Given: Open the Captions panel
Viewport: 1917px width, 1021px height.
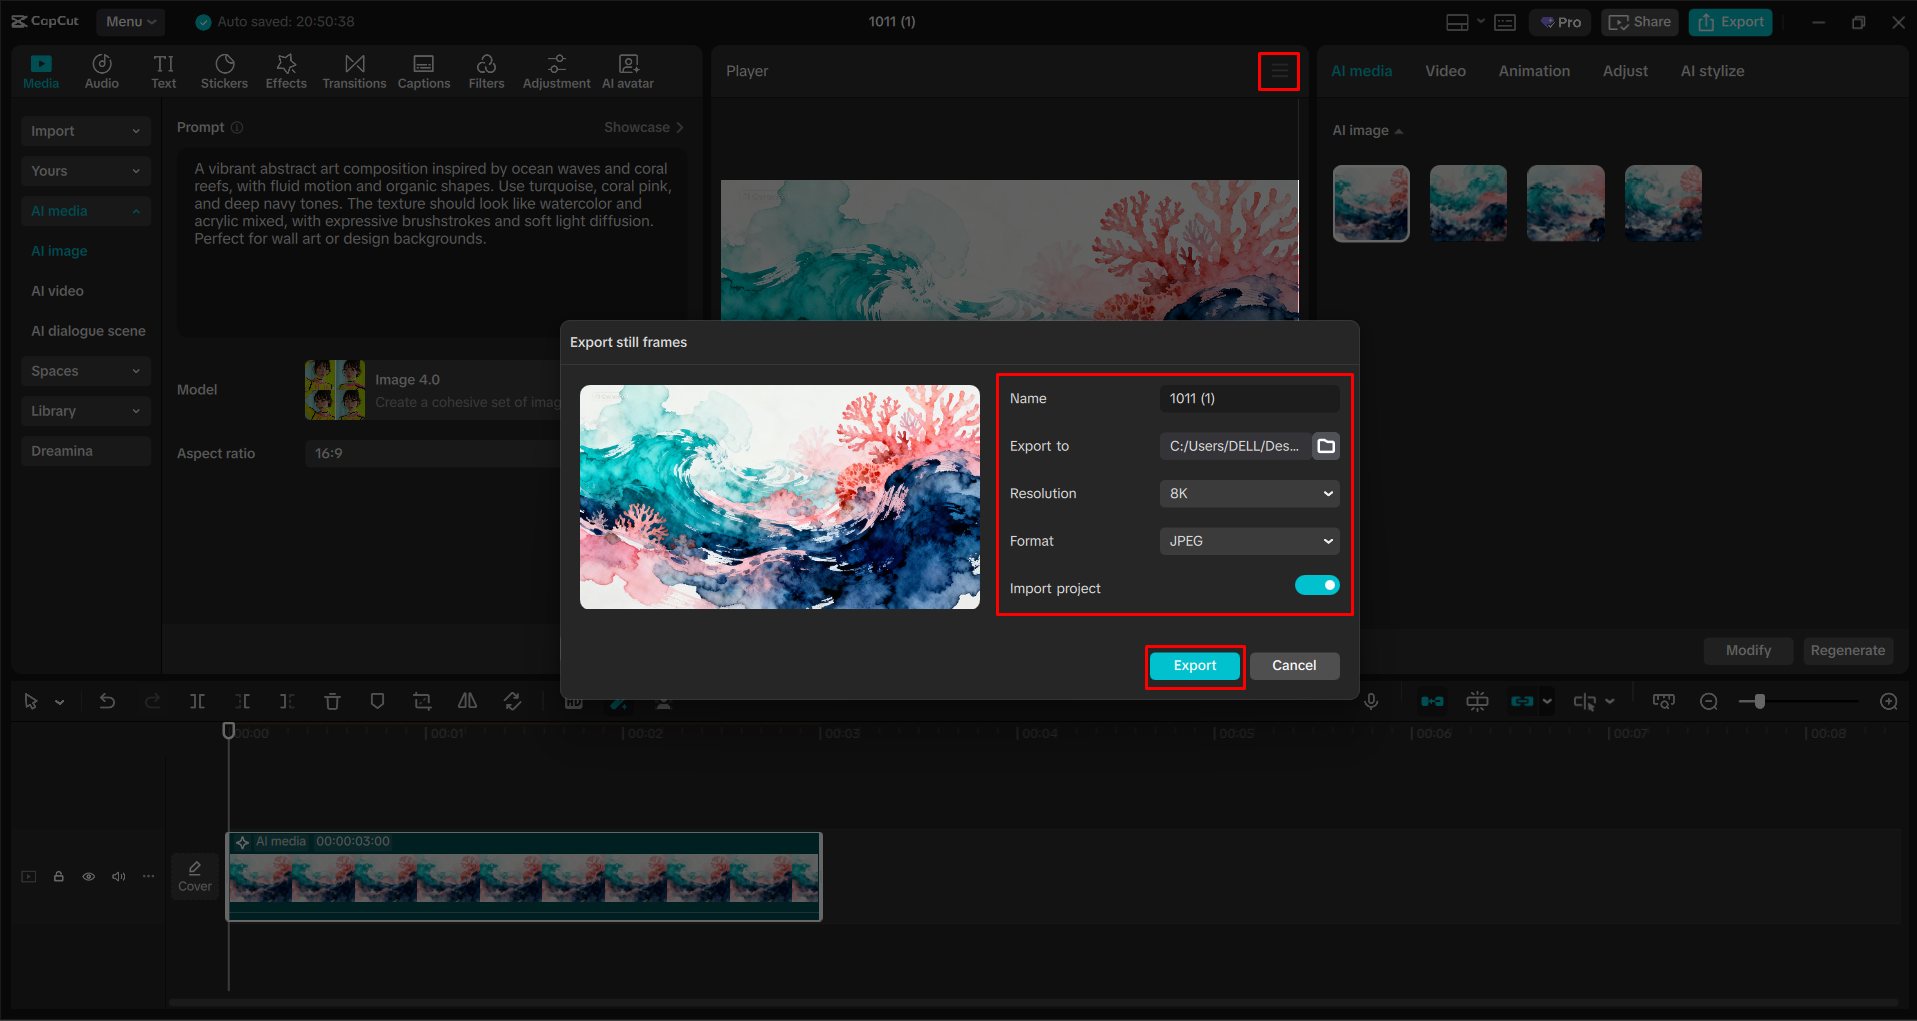Looking at the screenshot, I should 423,70.
